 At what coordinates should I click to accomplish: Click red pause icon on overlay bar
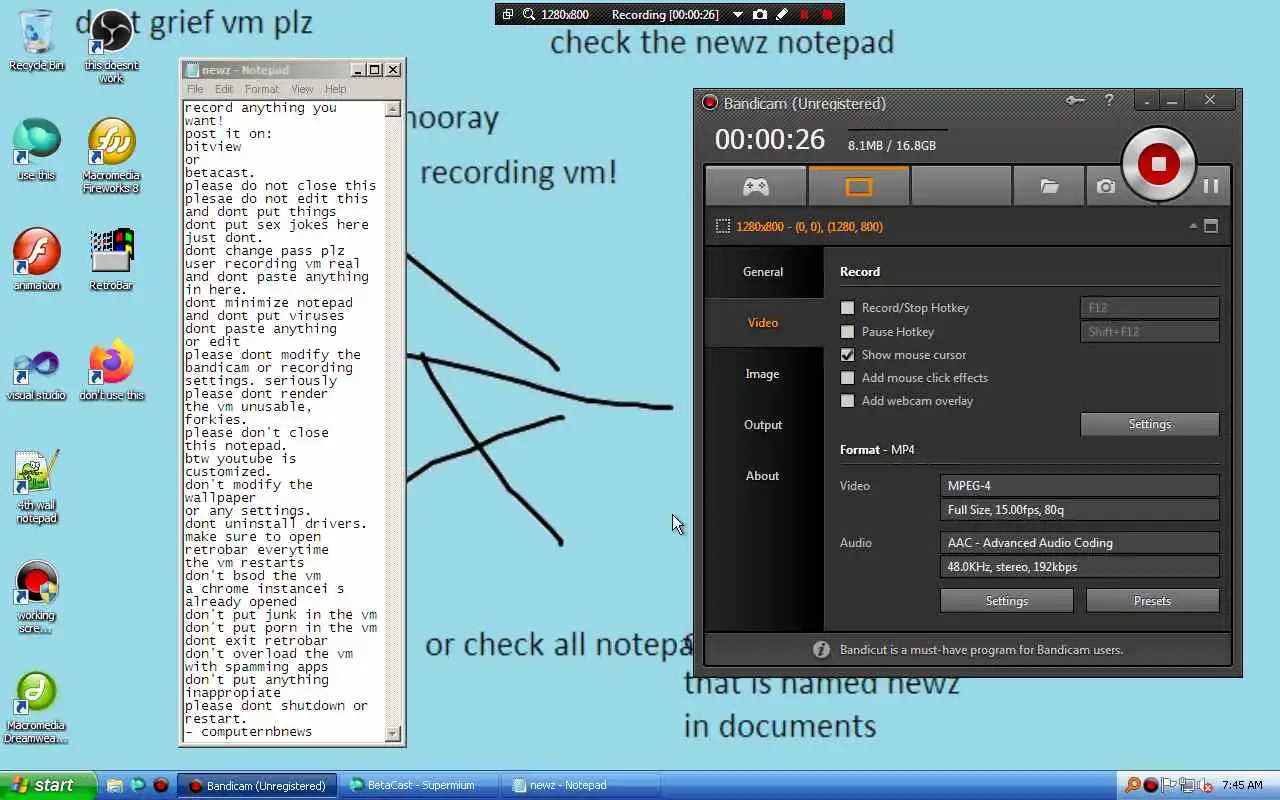805,14
